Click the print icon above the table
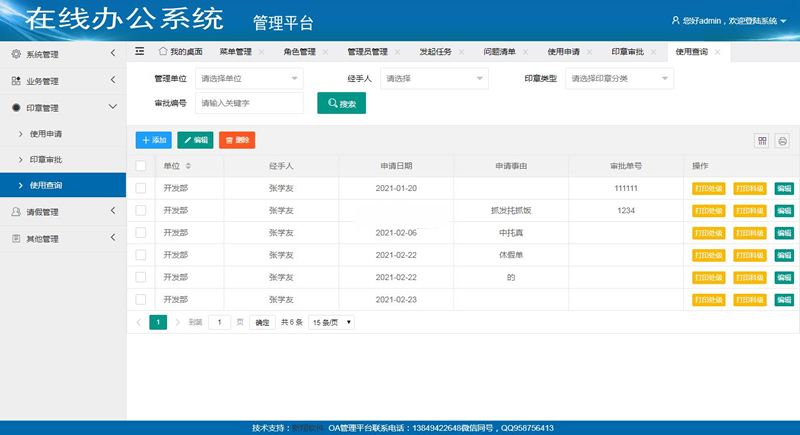The height and width of the screenshot is (435, 800). coord(782,140)
